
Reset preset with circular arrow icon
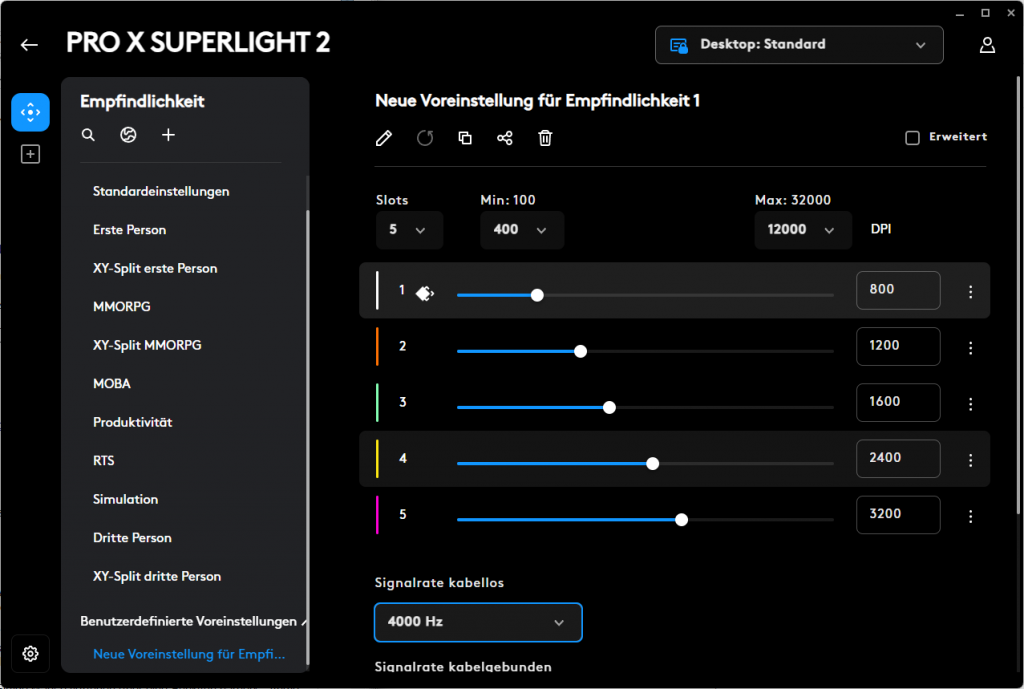tap(425, 138)
